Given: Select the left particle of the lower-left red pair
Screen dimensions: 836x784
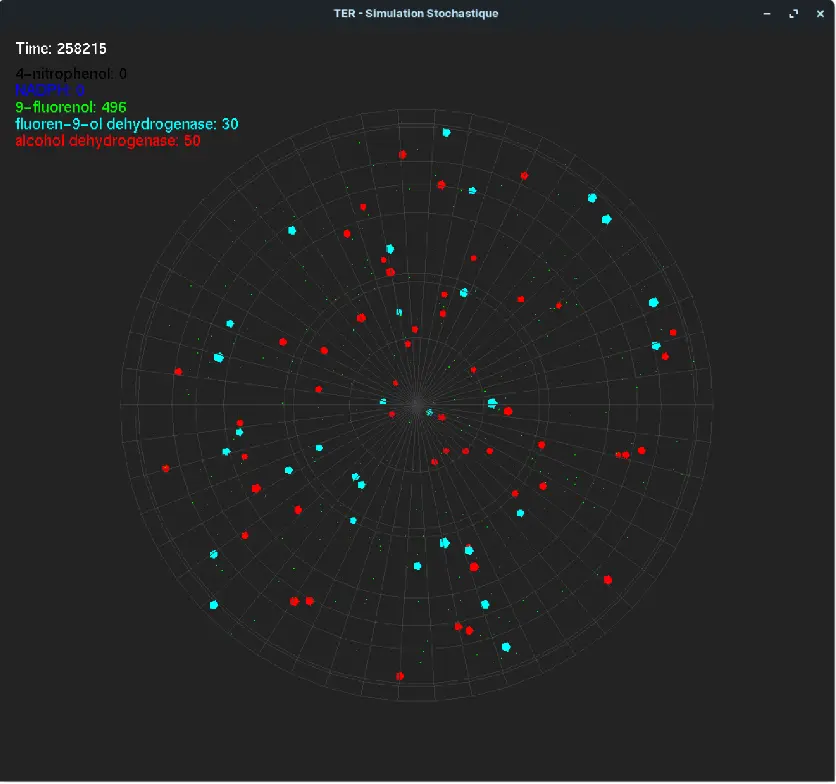Looking at the screenshot, I should 294,601.
